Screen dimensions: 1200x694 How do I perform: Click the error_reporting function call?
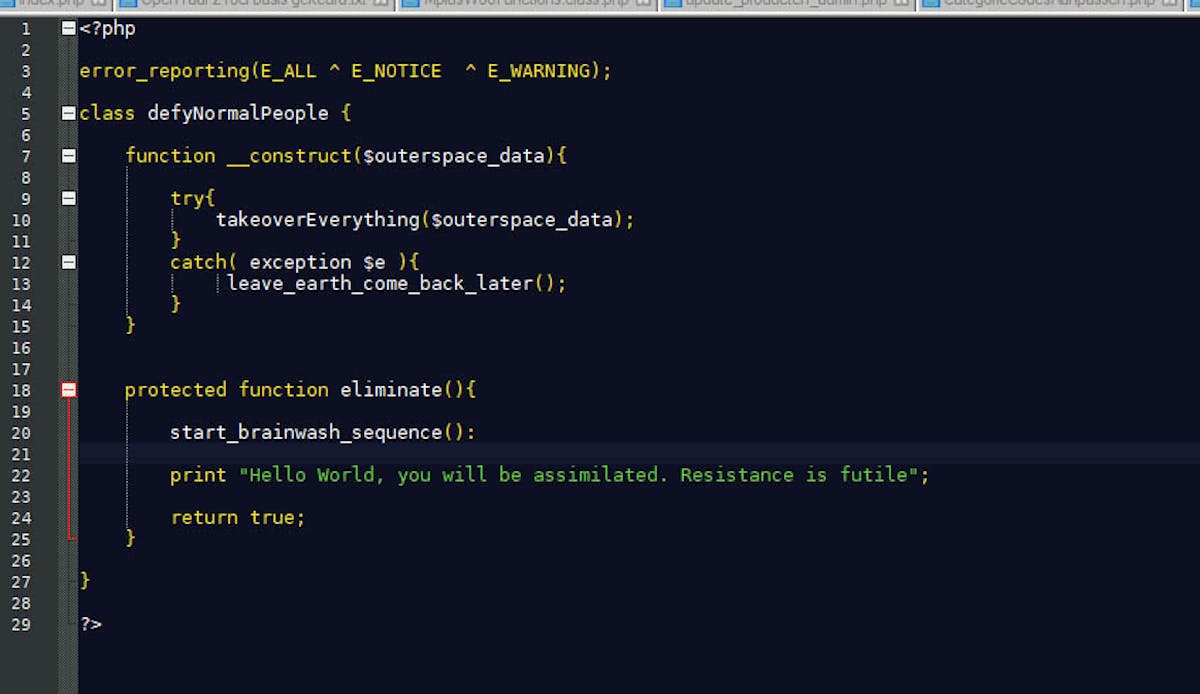coord(163,71)
